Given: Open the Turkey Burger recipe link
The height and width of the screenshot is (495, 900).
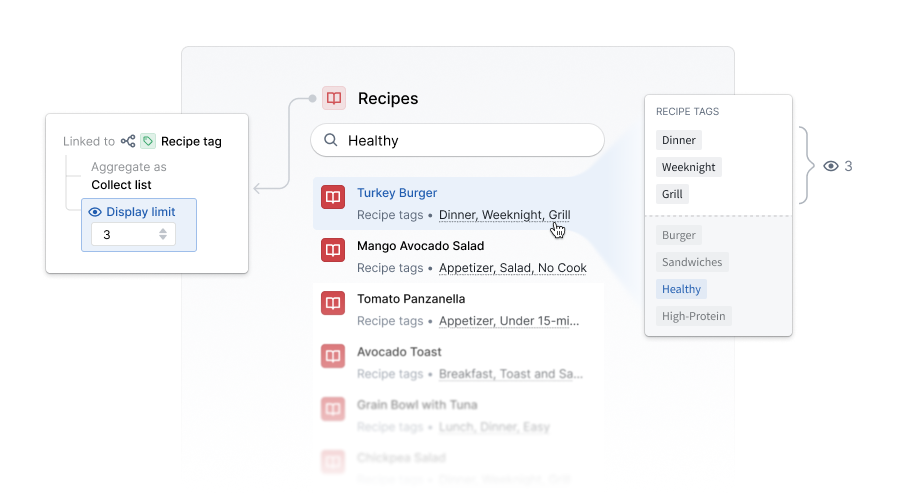Looking at the screenshot, I should (397, 193).
